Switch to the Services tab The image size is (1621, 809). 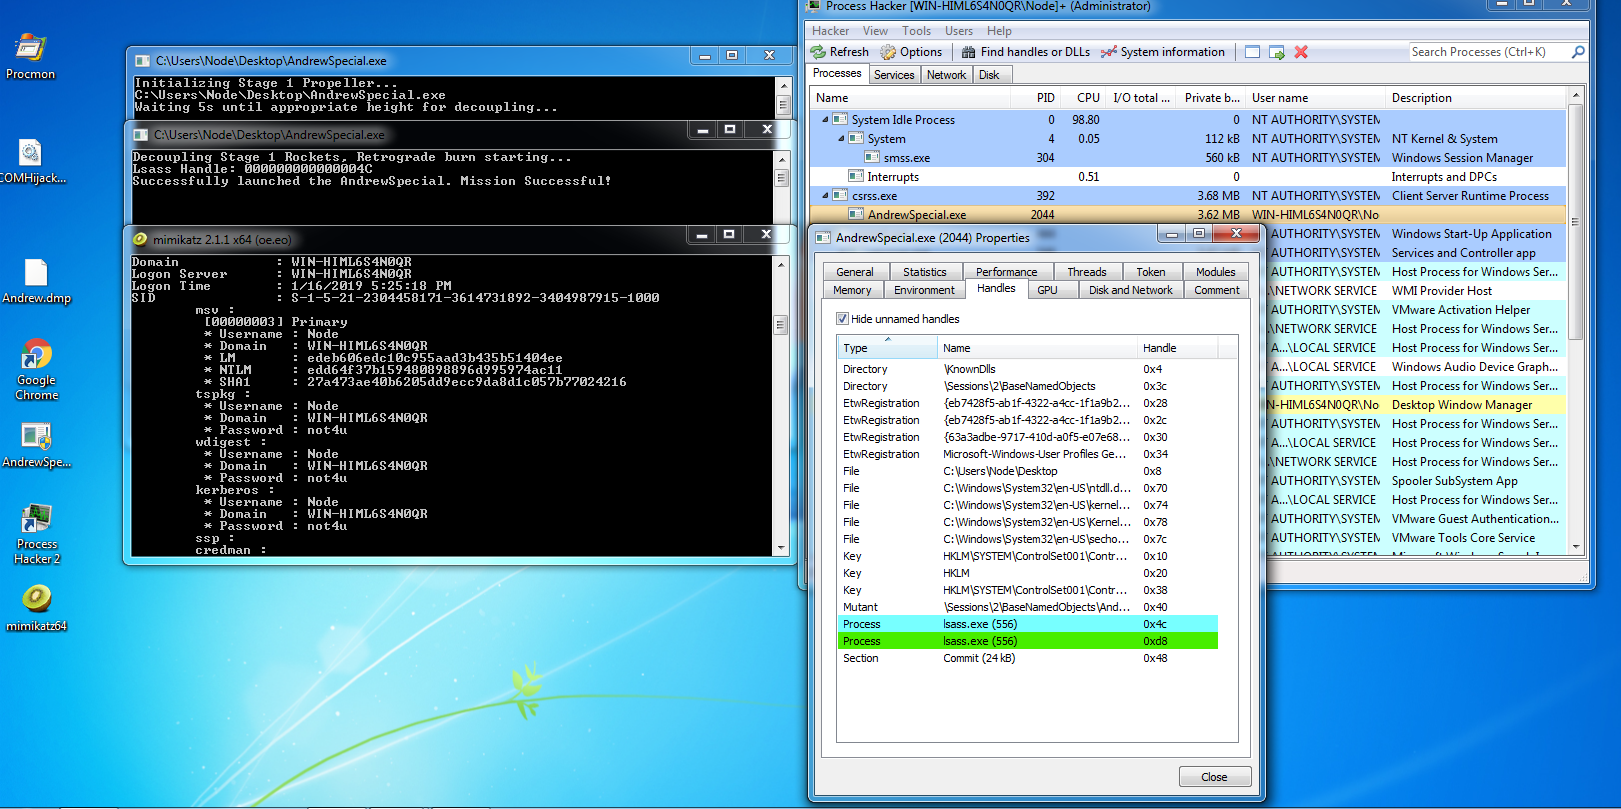(x=894, y=75)
